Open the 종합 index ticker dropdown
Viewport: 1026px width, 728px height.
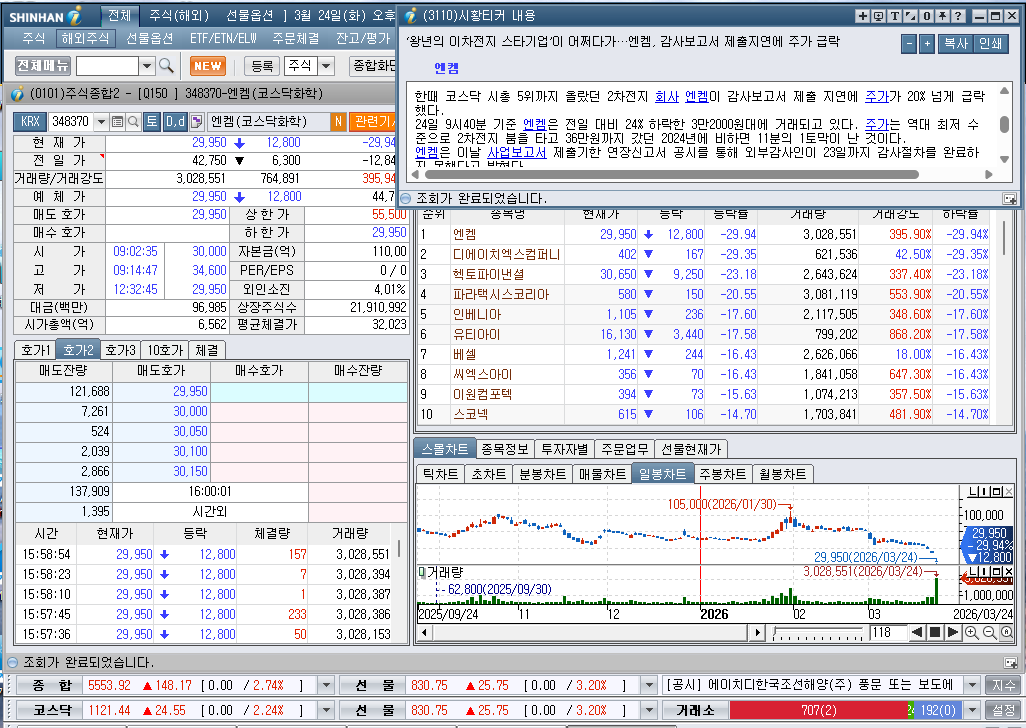(326, 685)
